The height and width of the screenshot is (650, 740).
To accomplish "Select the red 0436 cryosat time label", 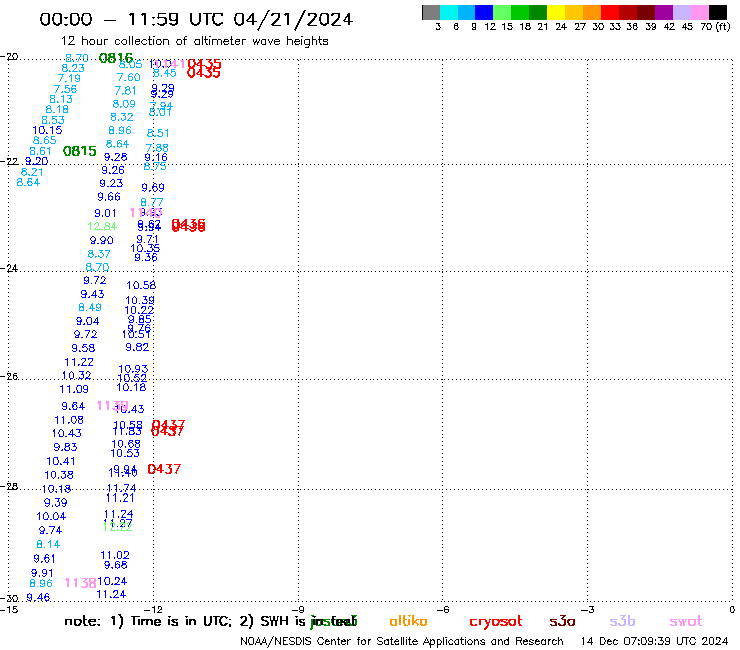I will pos(188,225).
